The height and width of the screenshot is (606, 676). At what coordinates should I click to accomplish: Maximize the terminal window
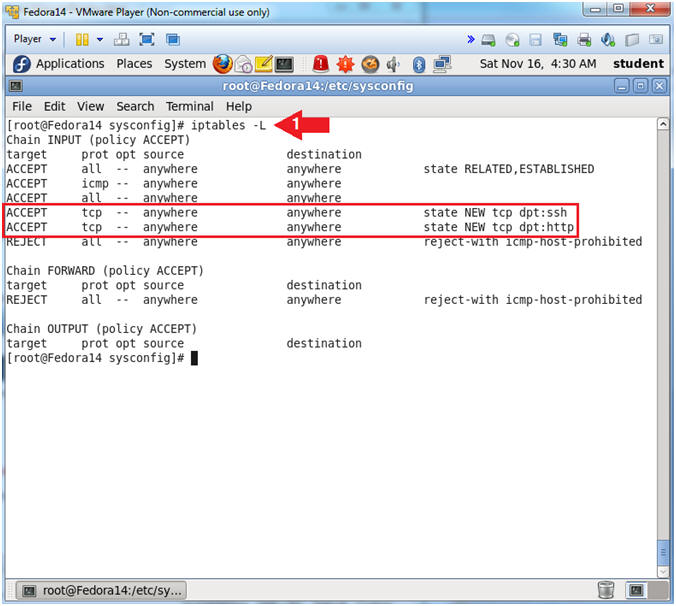(x=640, y=86)
